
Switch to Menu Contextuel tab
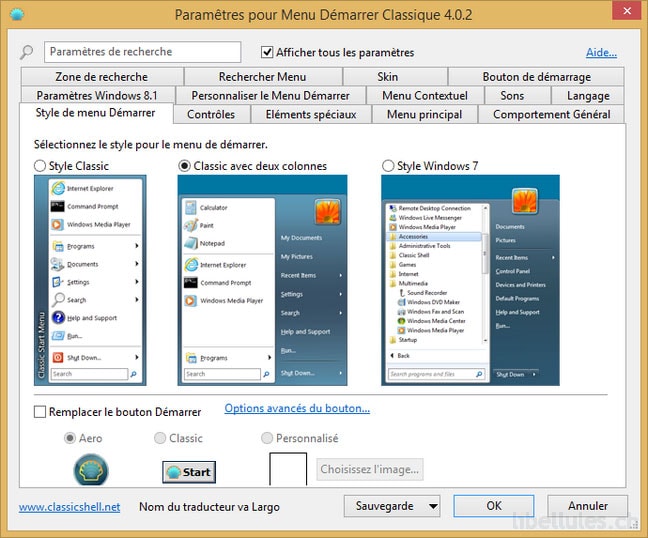(425, 95)
